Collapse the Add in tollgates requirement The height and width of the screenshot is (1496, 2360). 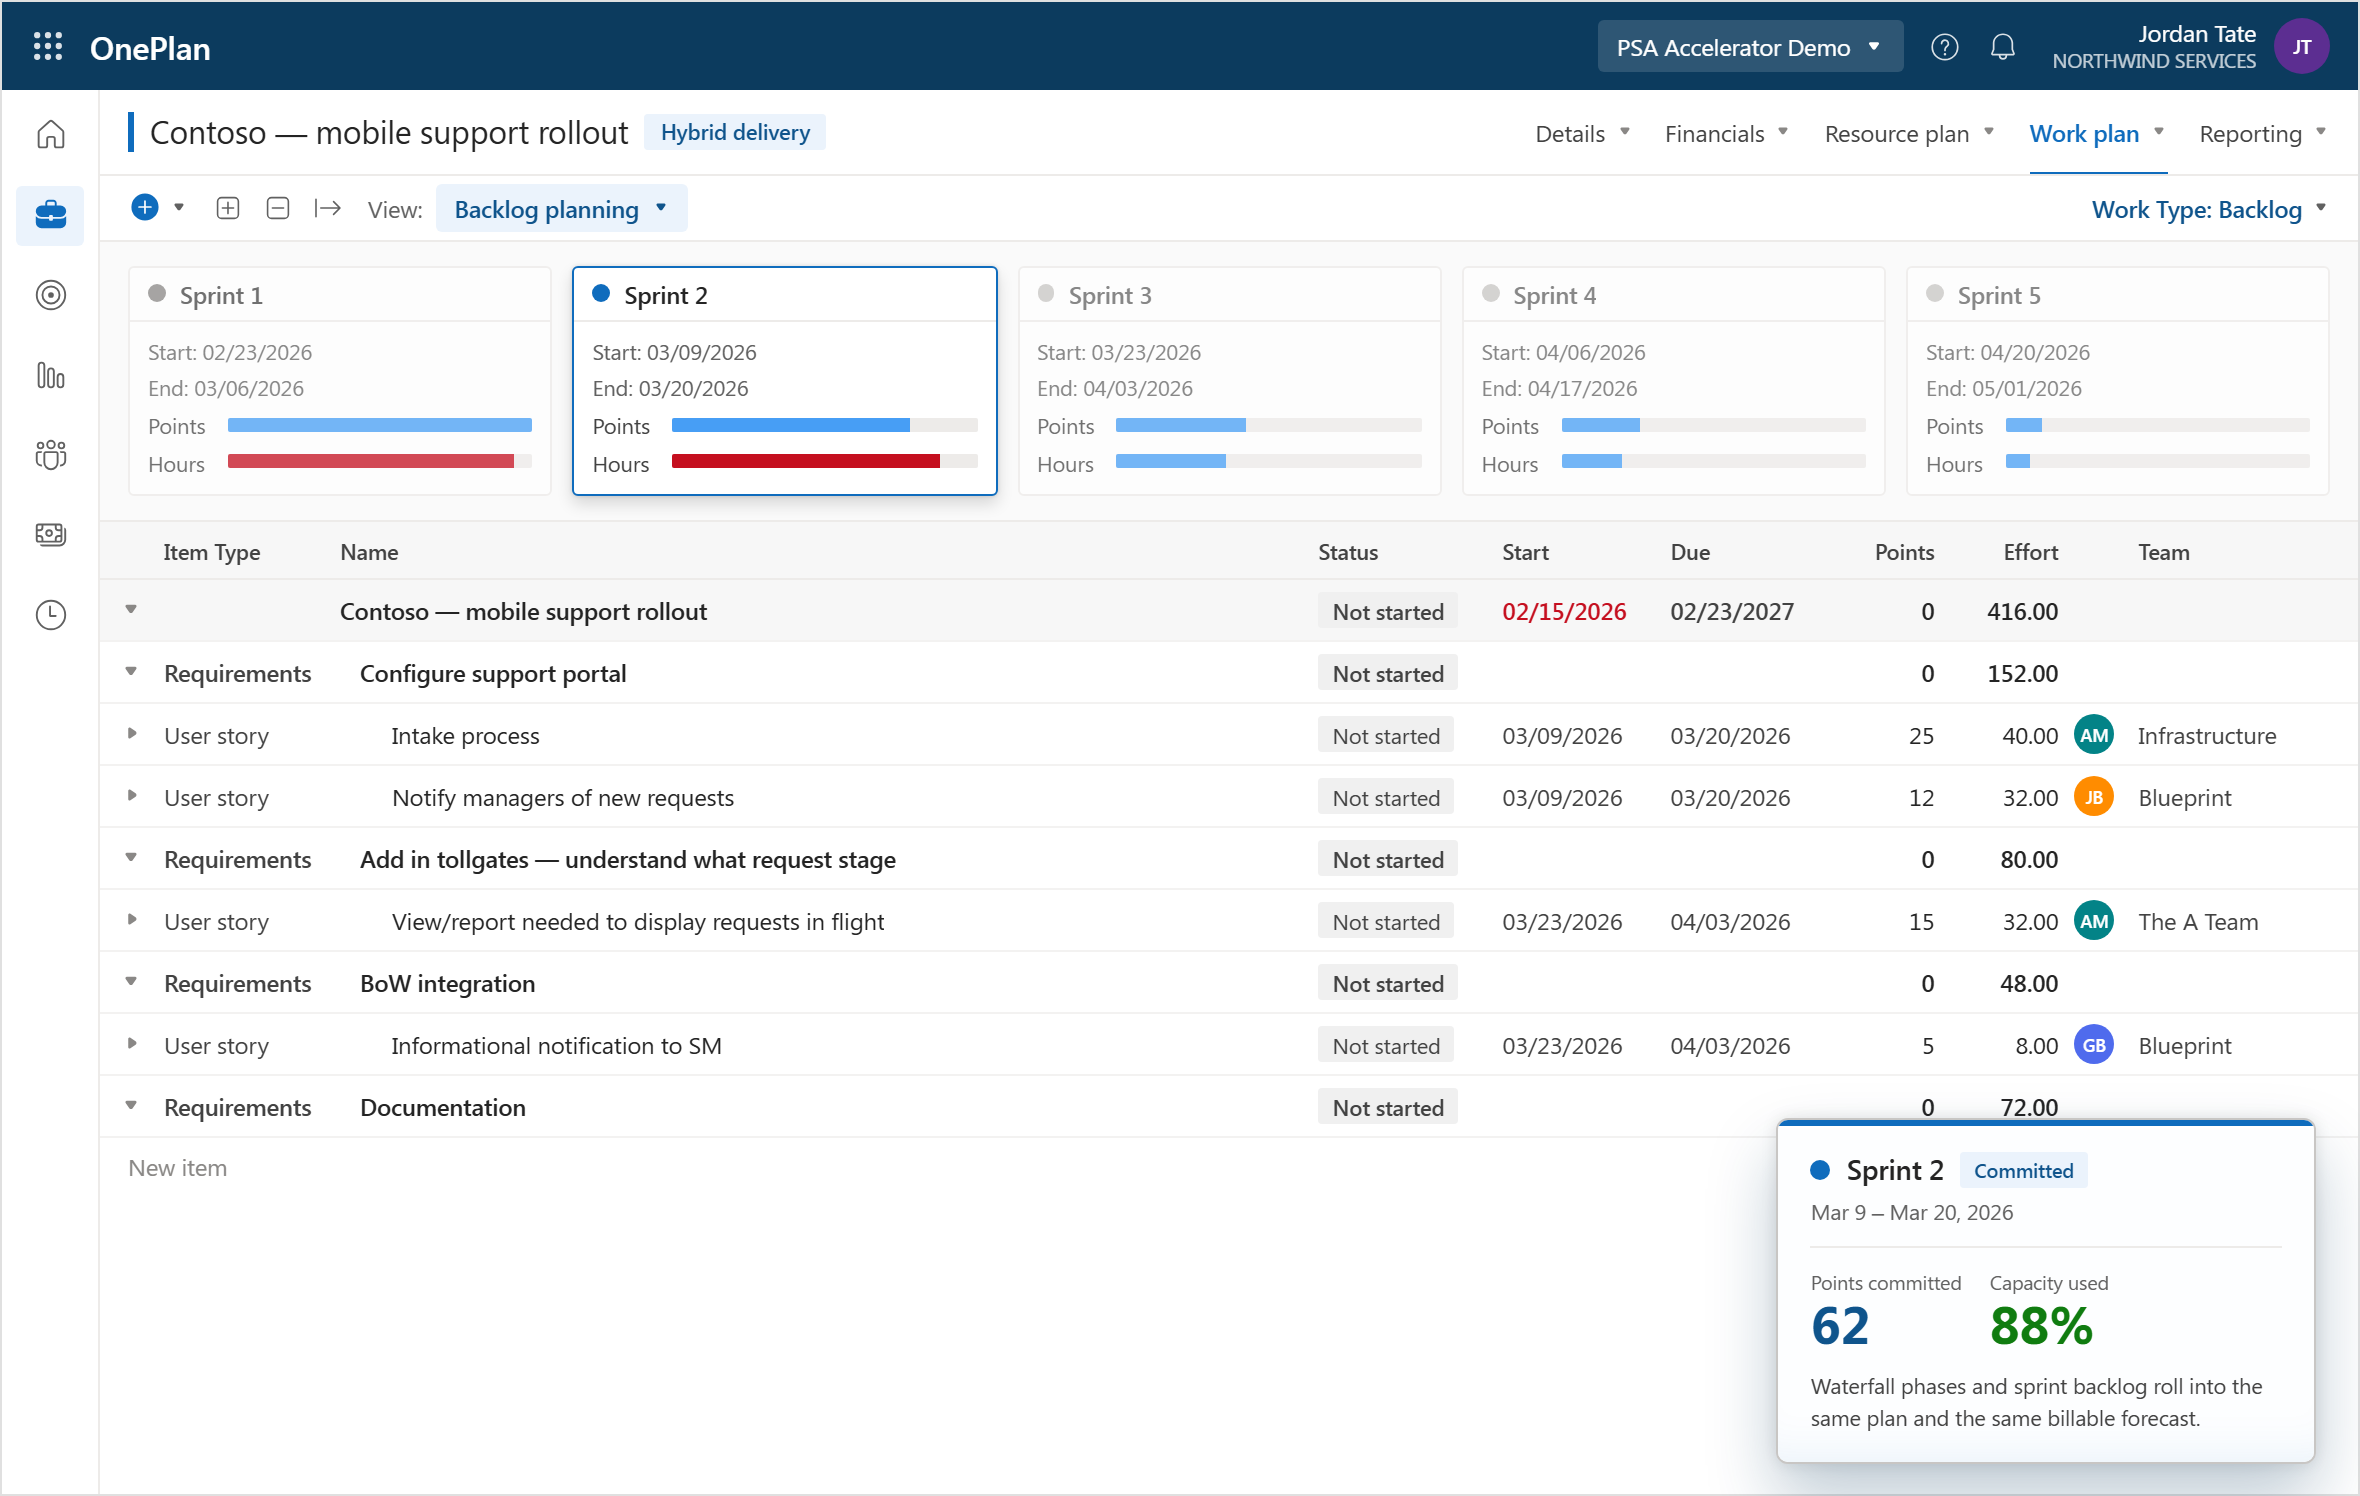click(131, 857)
